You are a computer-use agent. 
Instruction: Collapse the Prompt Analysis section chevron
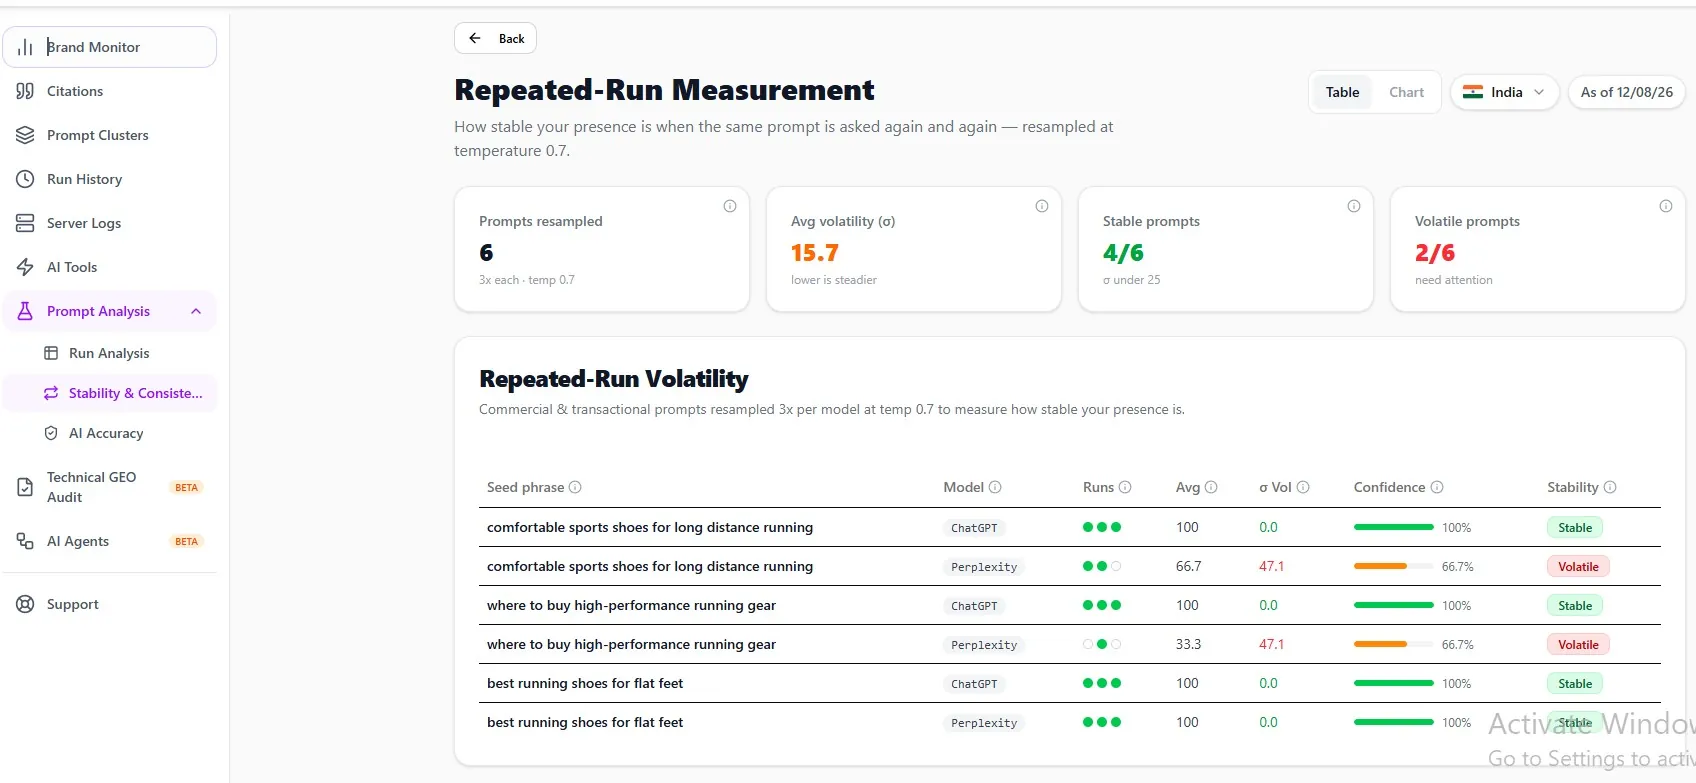tap(196, 311)
